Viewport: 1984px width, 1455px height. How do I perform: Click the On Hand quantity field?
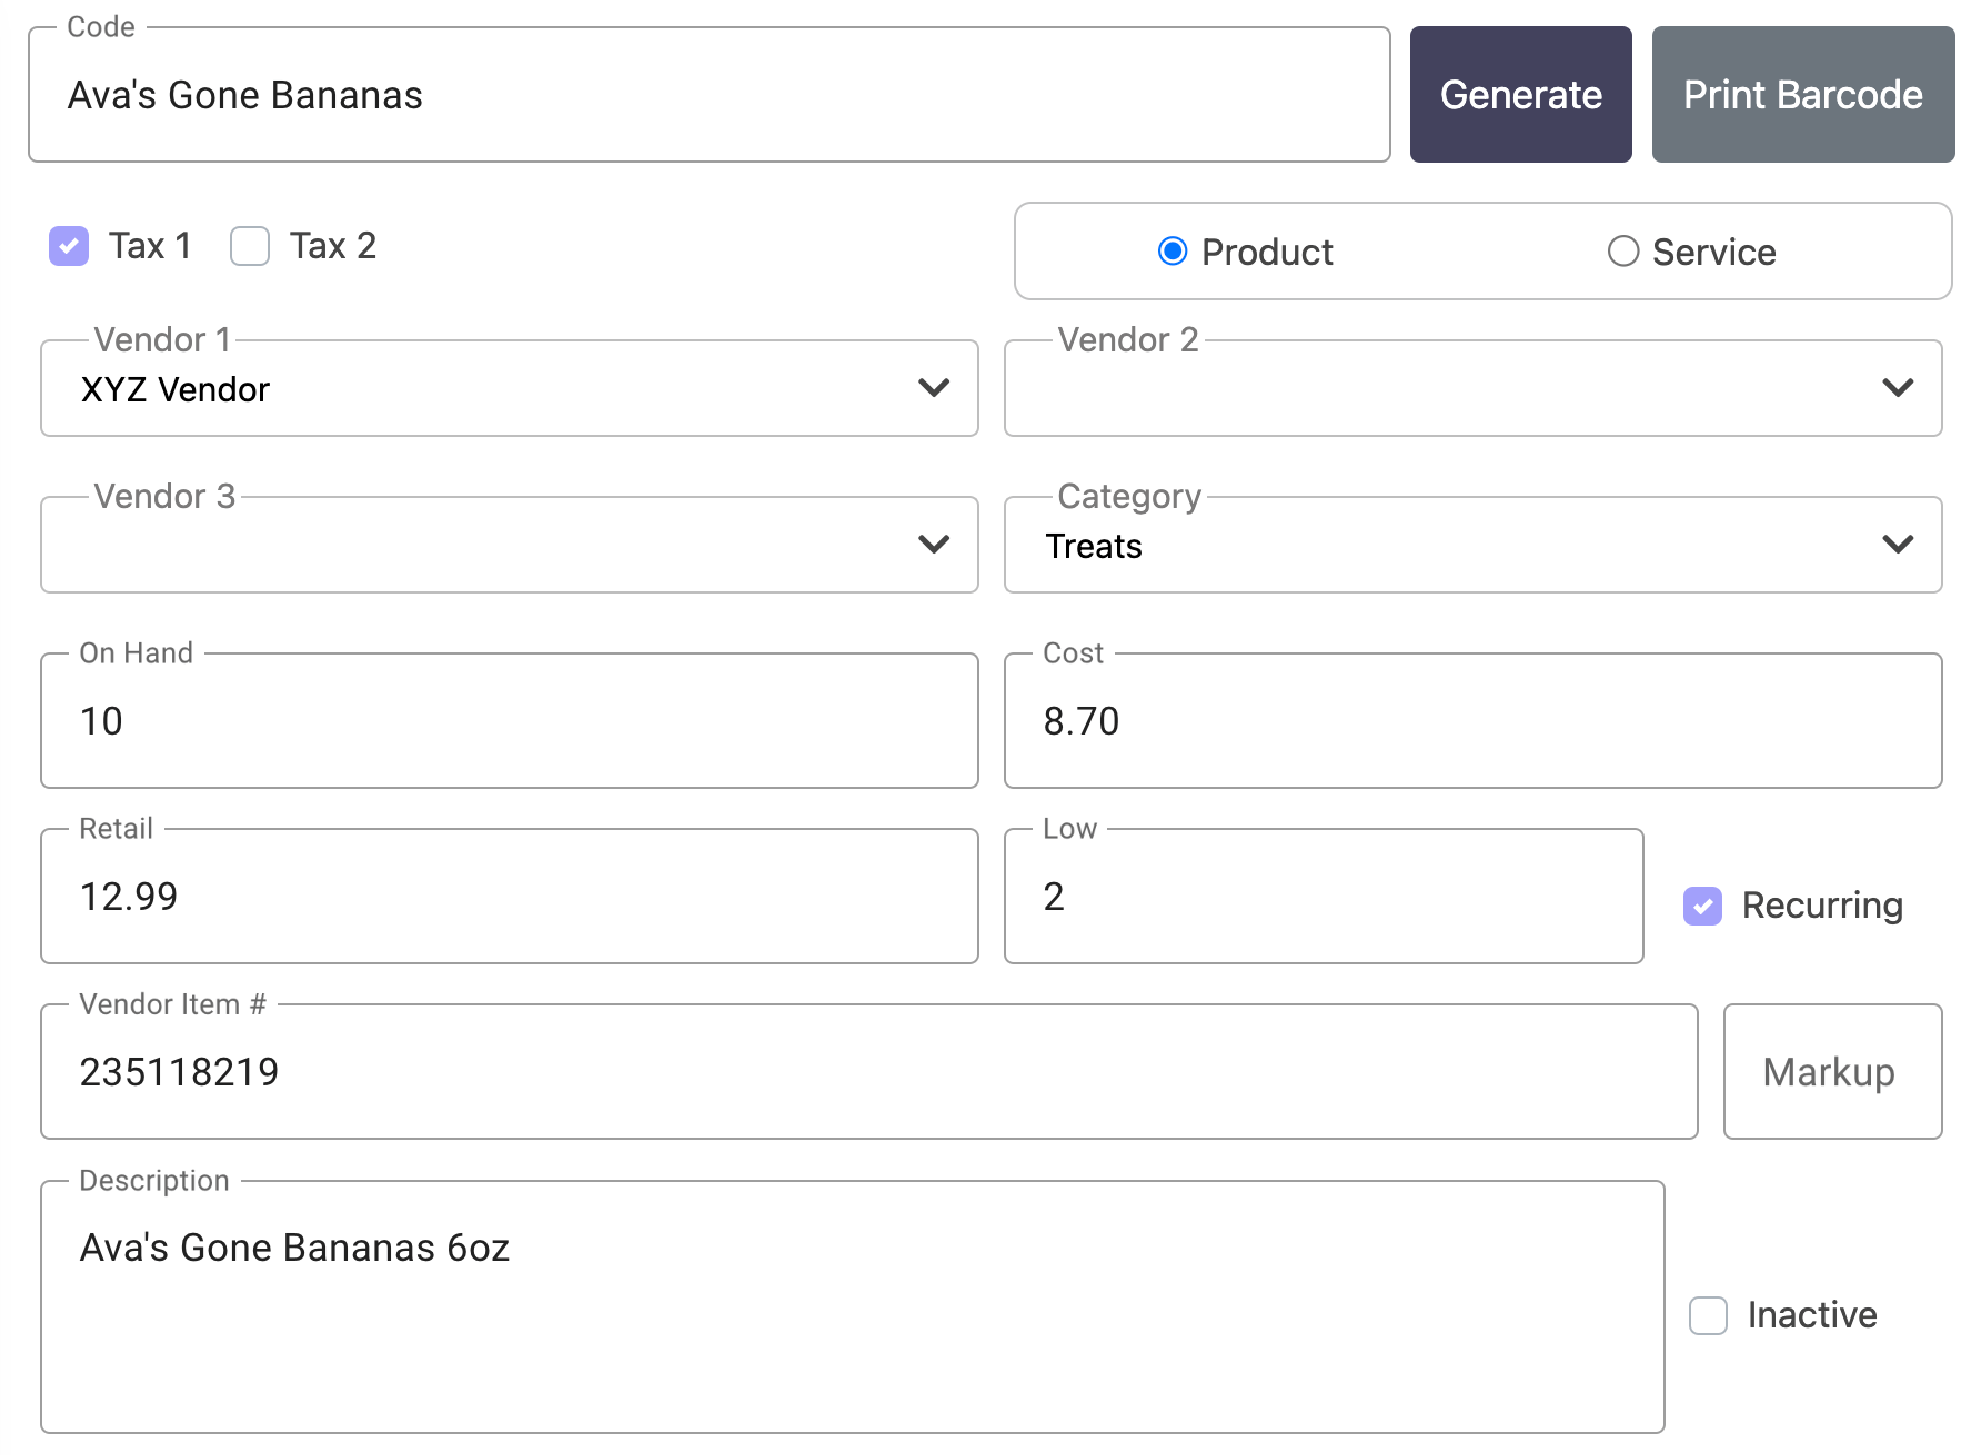click(508, 720)
